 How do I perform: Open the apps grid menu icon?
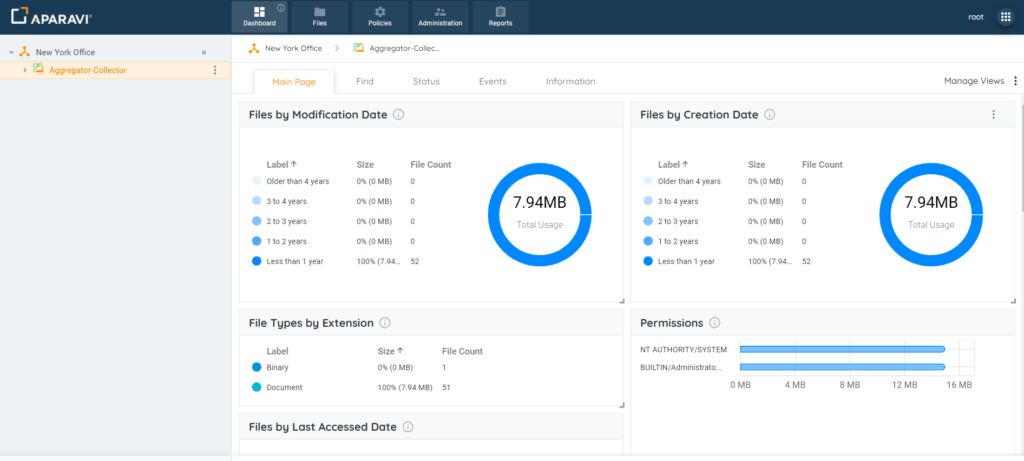point(1006,17)
